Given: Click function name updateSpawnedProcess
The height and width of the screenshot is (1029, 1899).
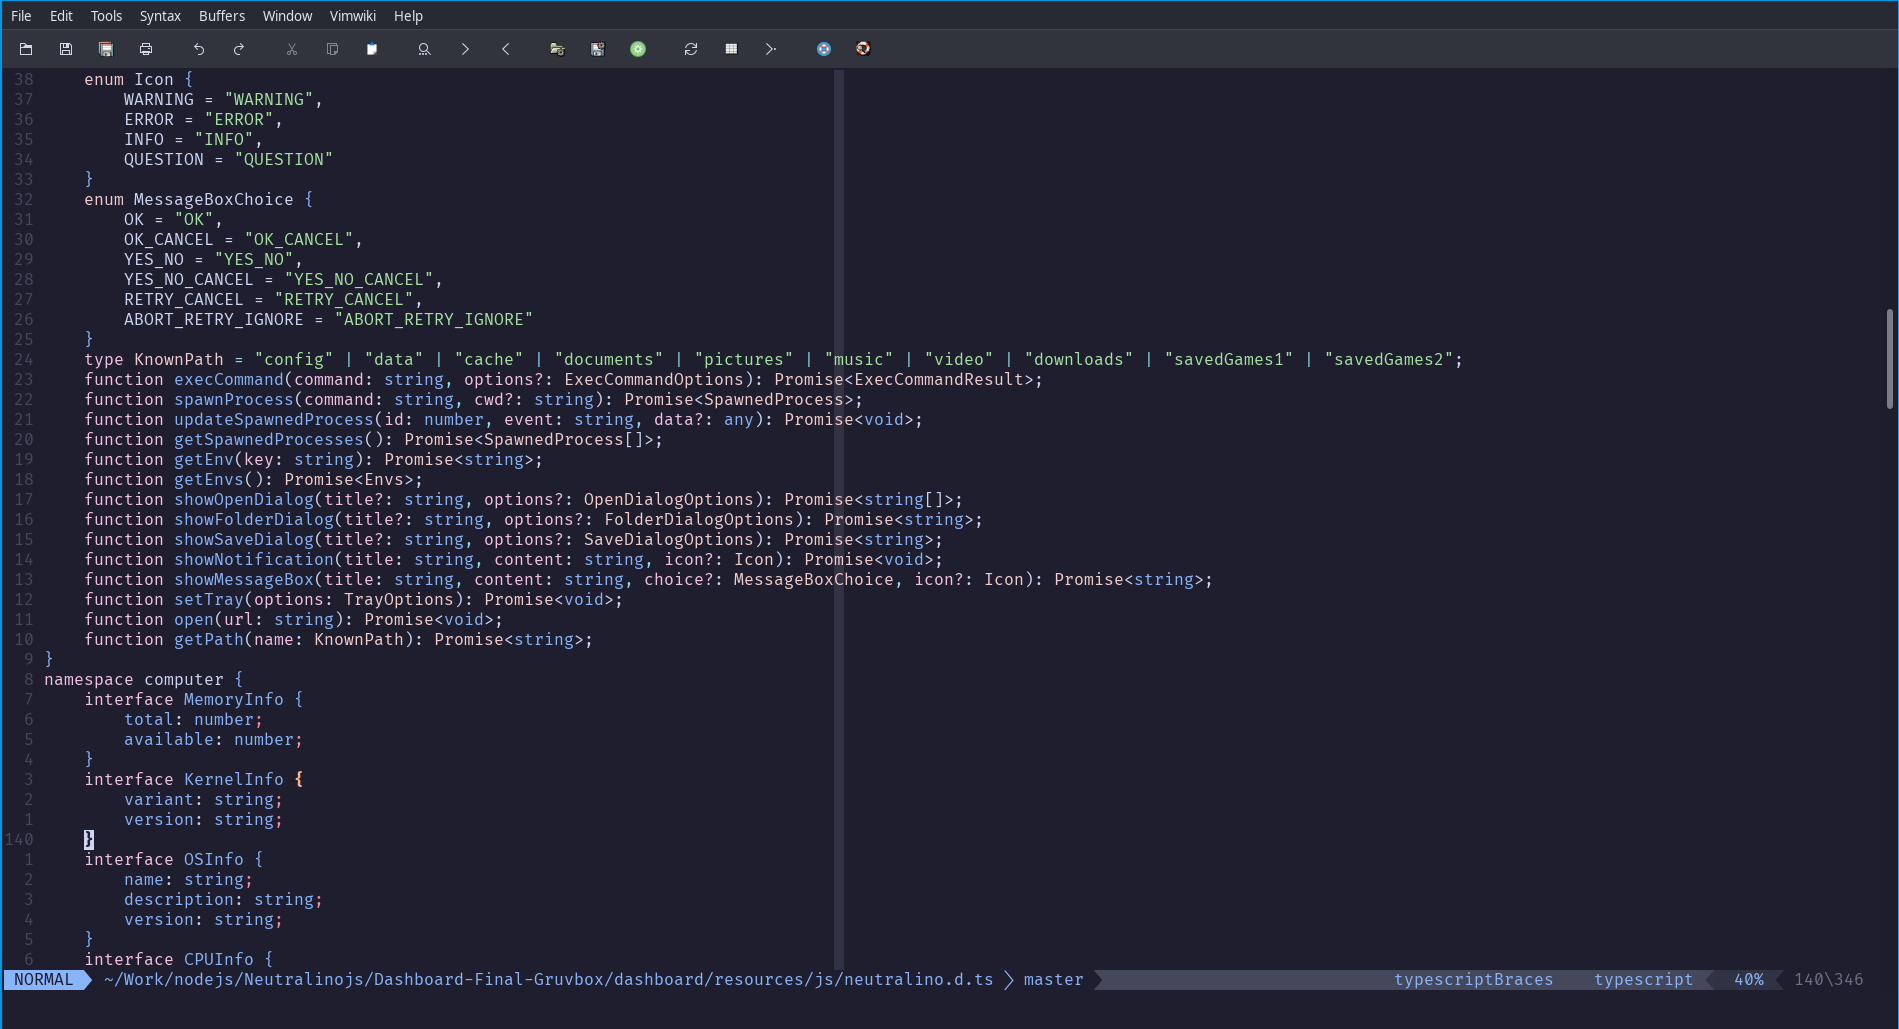Looking at the screenshot, I should (x=274, y=420).
